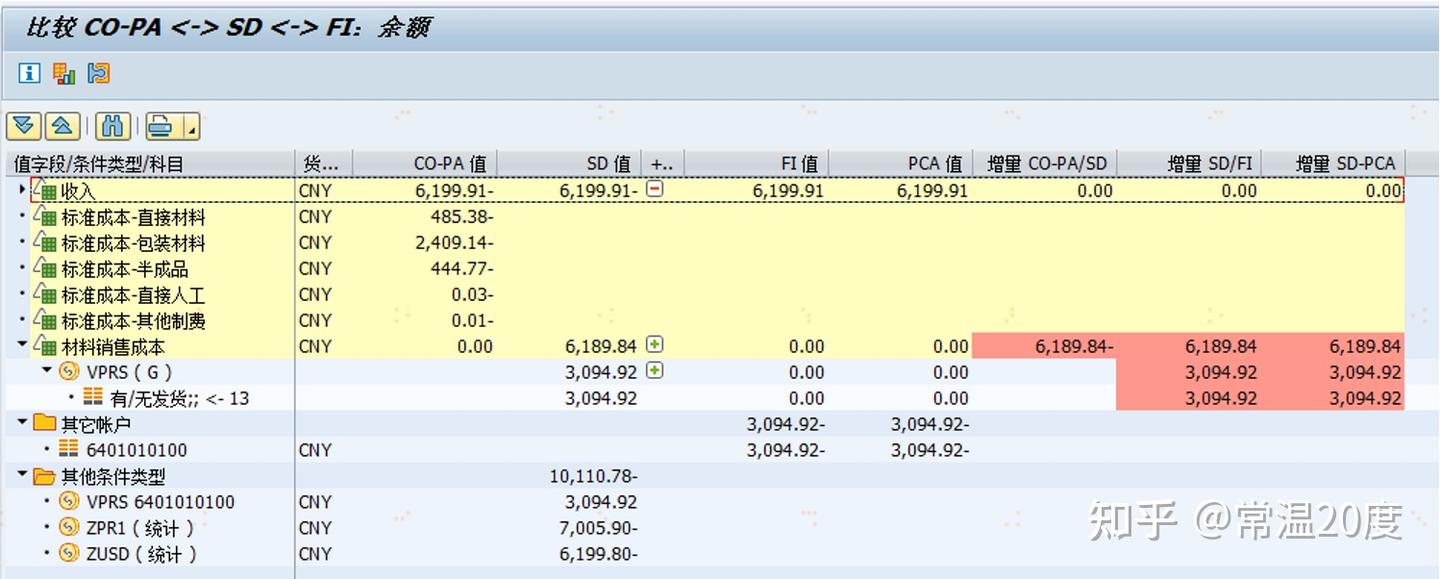Open Find using the binoculars icon
This screenshot has height=579, width=1440.
click(x=113, y=125)
